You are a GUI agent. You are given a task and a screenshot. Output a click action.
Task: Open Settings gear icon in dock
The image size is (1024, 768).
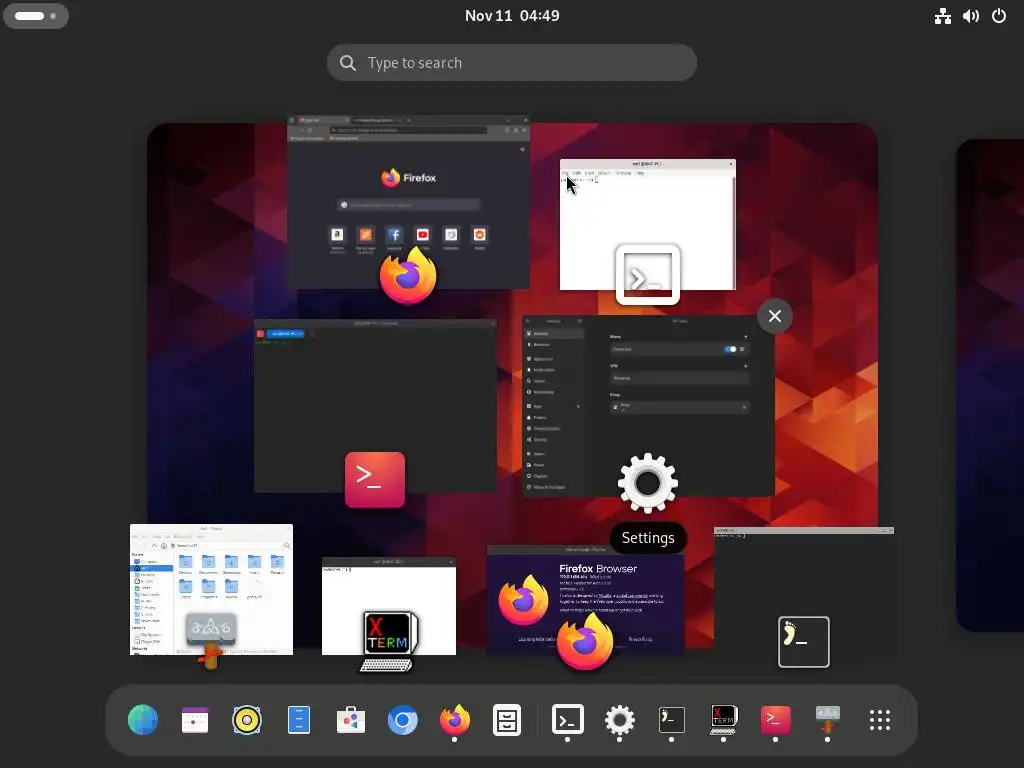point(620,720)
